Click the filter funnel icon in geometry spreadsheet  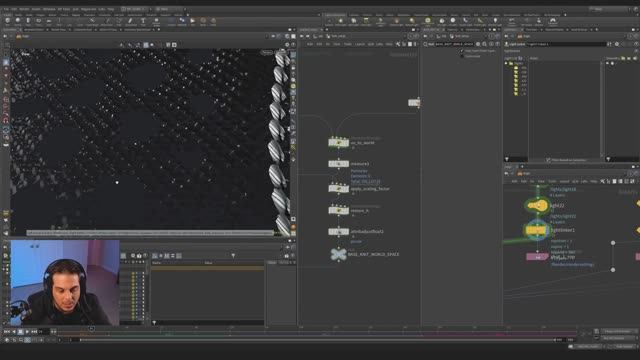[233, 256]
